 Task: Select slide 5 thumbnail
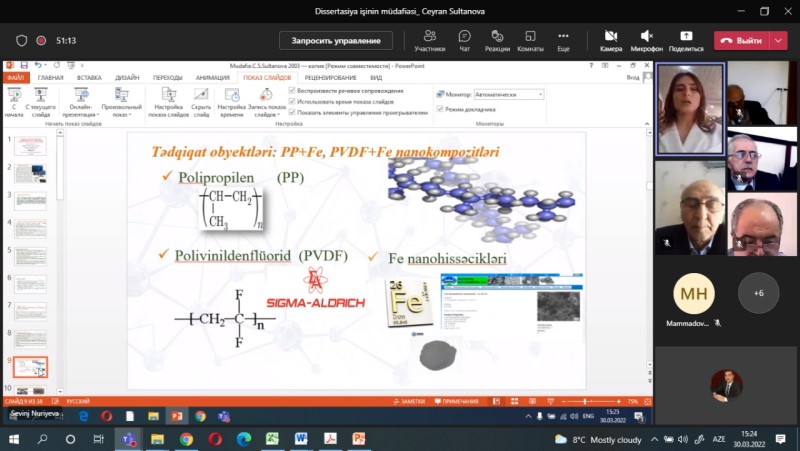coord(30,256)
